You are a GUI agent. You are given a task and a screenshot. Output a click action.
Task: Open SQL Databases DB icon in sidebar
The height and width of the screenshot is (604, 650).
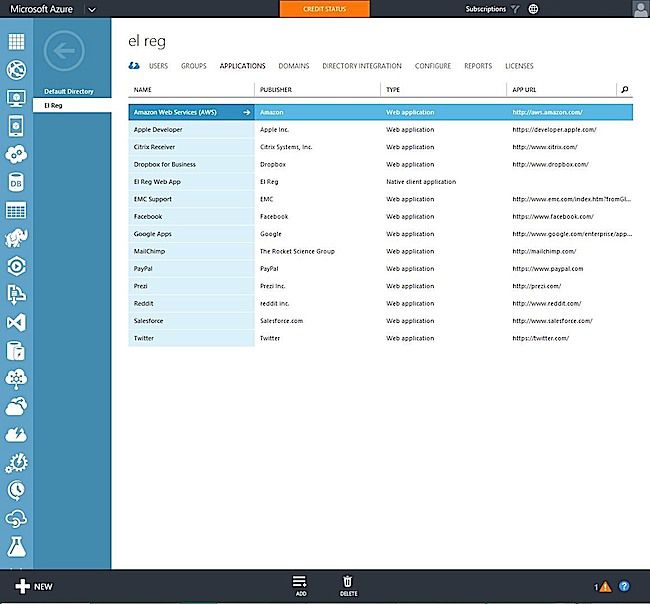click(x=16, y=182)
